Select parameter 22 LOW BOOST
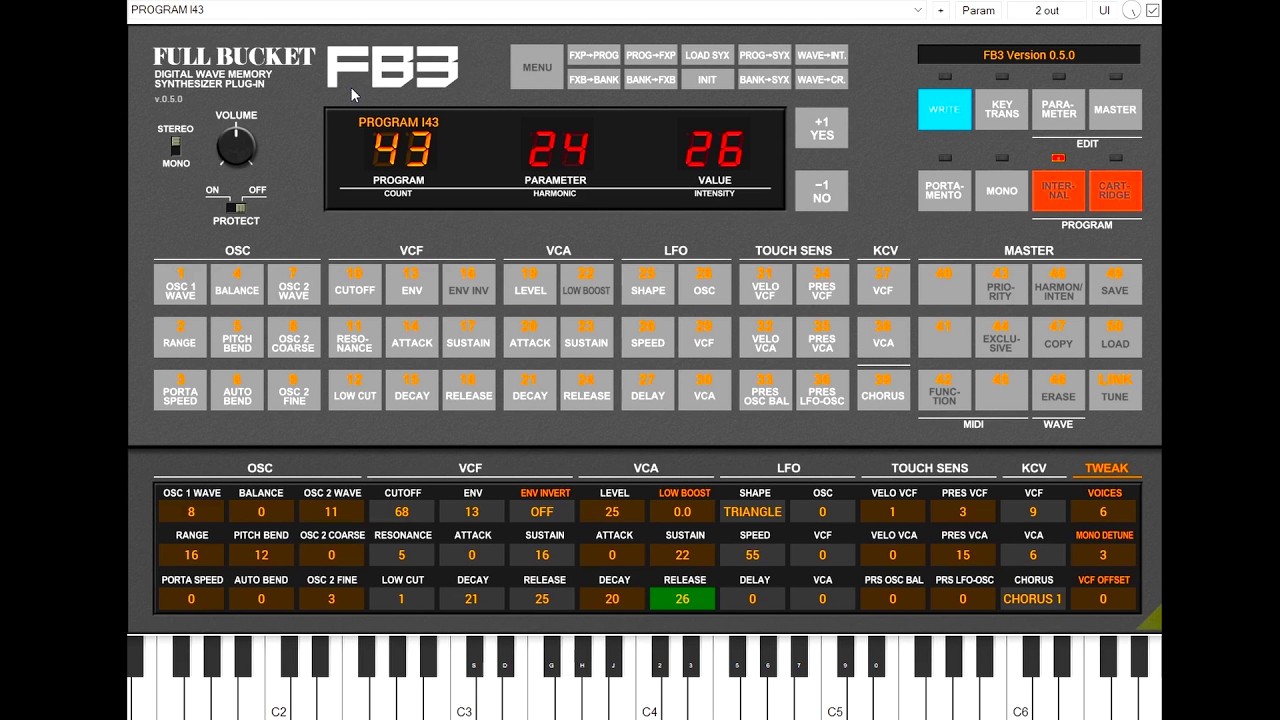 pyautogui.click(x=587, y=284)
